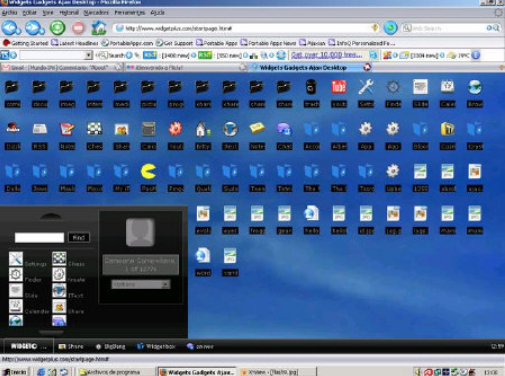The height and width of the screenshot is (376, 505).
Task: Click the Find button in start panel
Action: (x=79, y=237)
